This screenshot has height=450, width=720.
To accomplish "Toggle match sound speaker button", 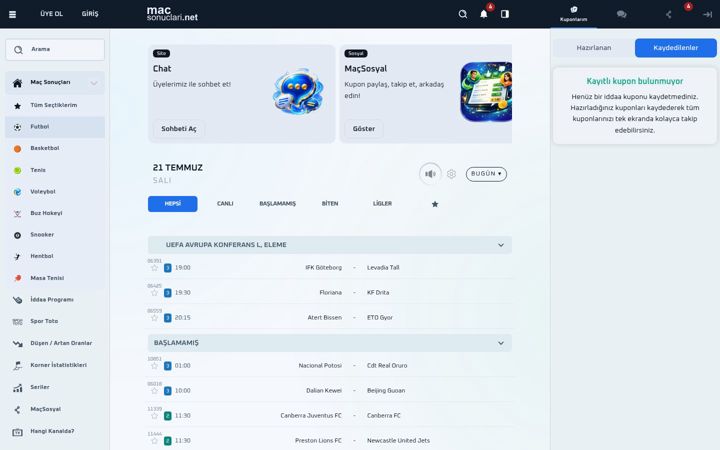I will [430, 174].
